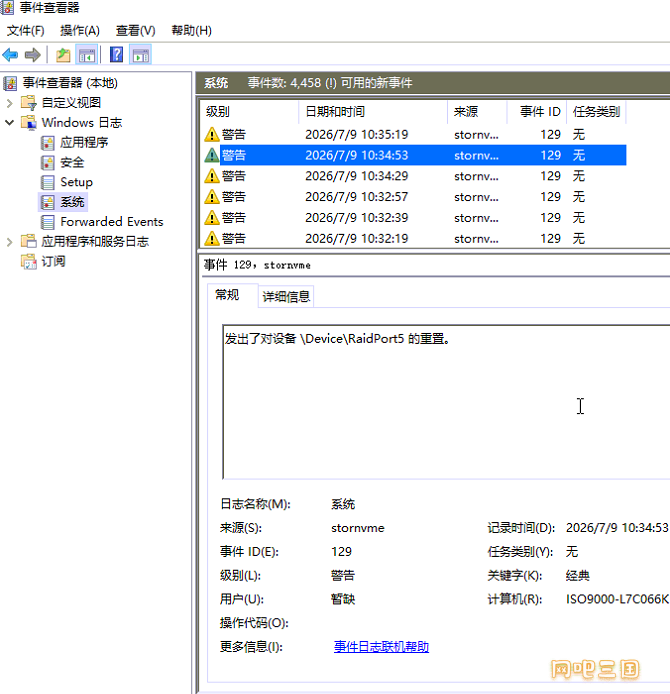
Task: Select event dated 2026/7/9 10:34:29
Action: [x=415, y=176]
